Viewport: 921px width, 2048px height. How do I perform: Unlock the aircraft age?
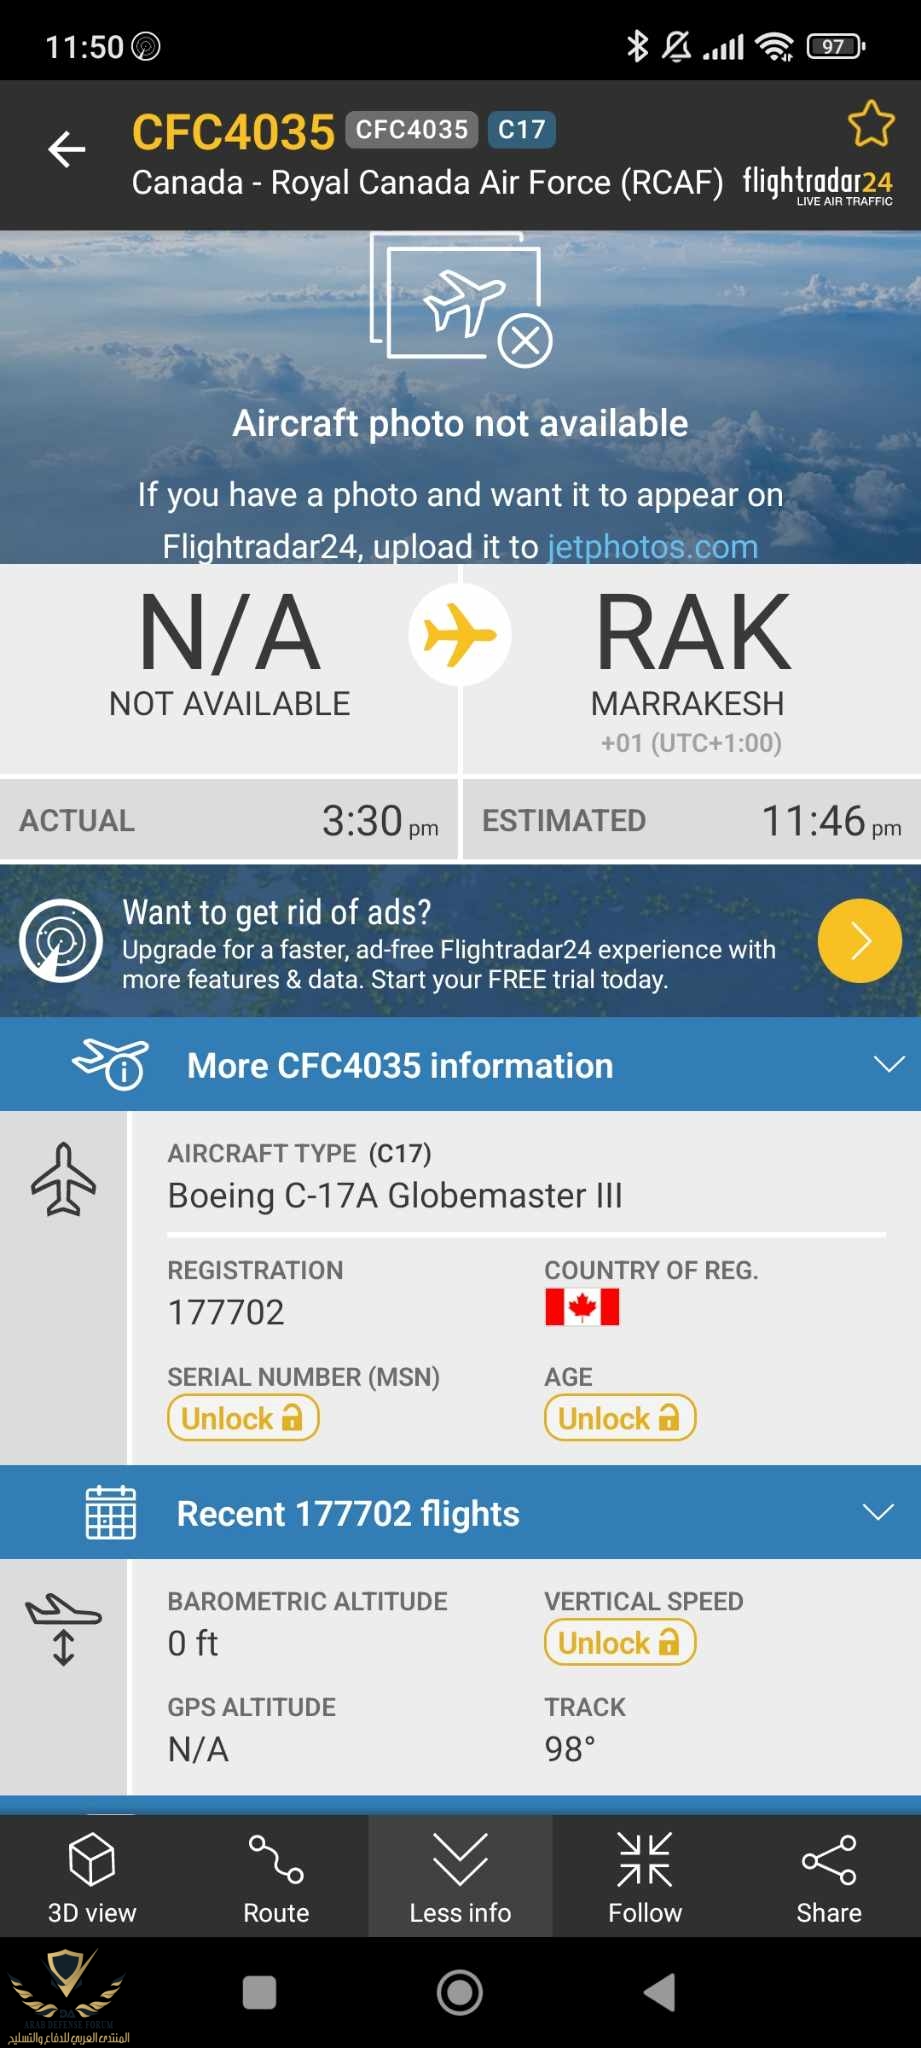tap(619, 1418)
